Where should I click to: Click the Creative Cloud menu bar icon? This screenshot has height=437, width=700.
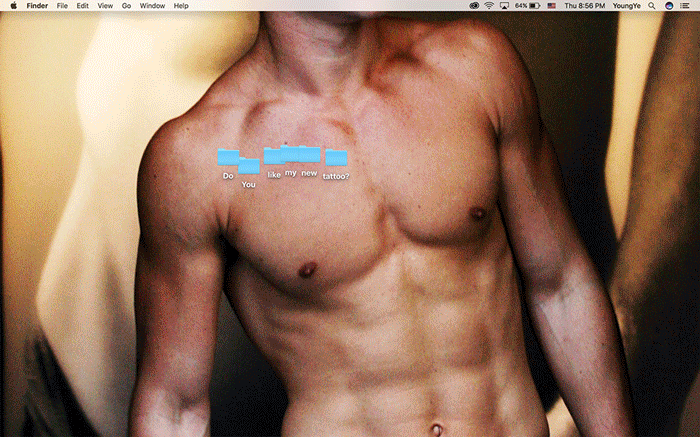(474, 6)
